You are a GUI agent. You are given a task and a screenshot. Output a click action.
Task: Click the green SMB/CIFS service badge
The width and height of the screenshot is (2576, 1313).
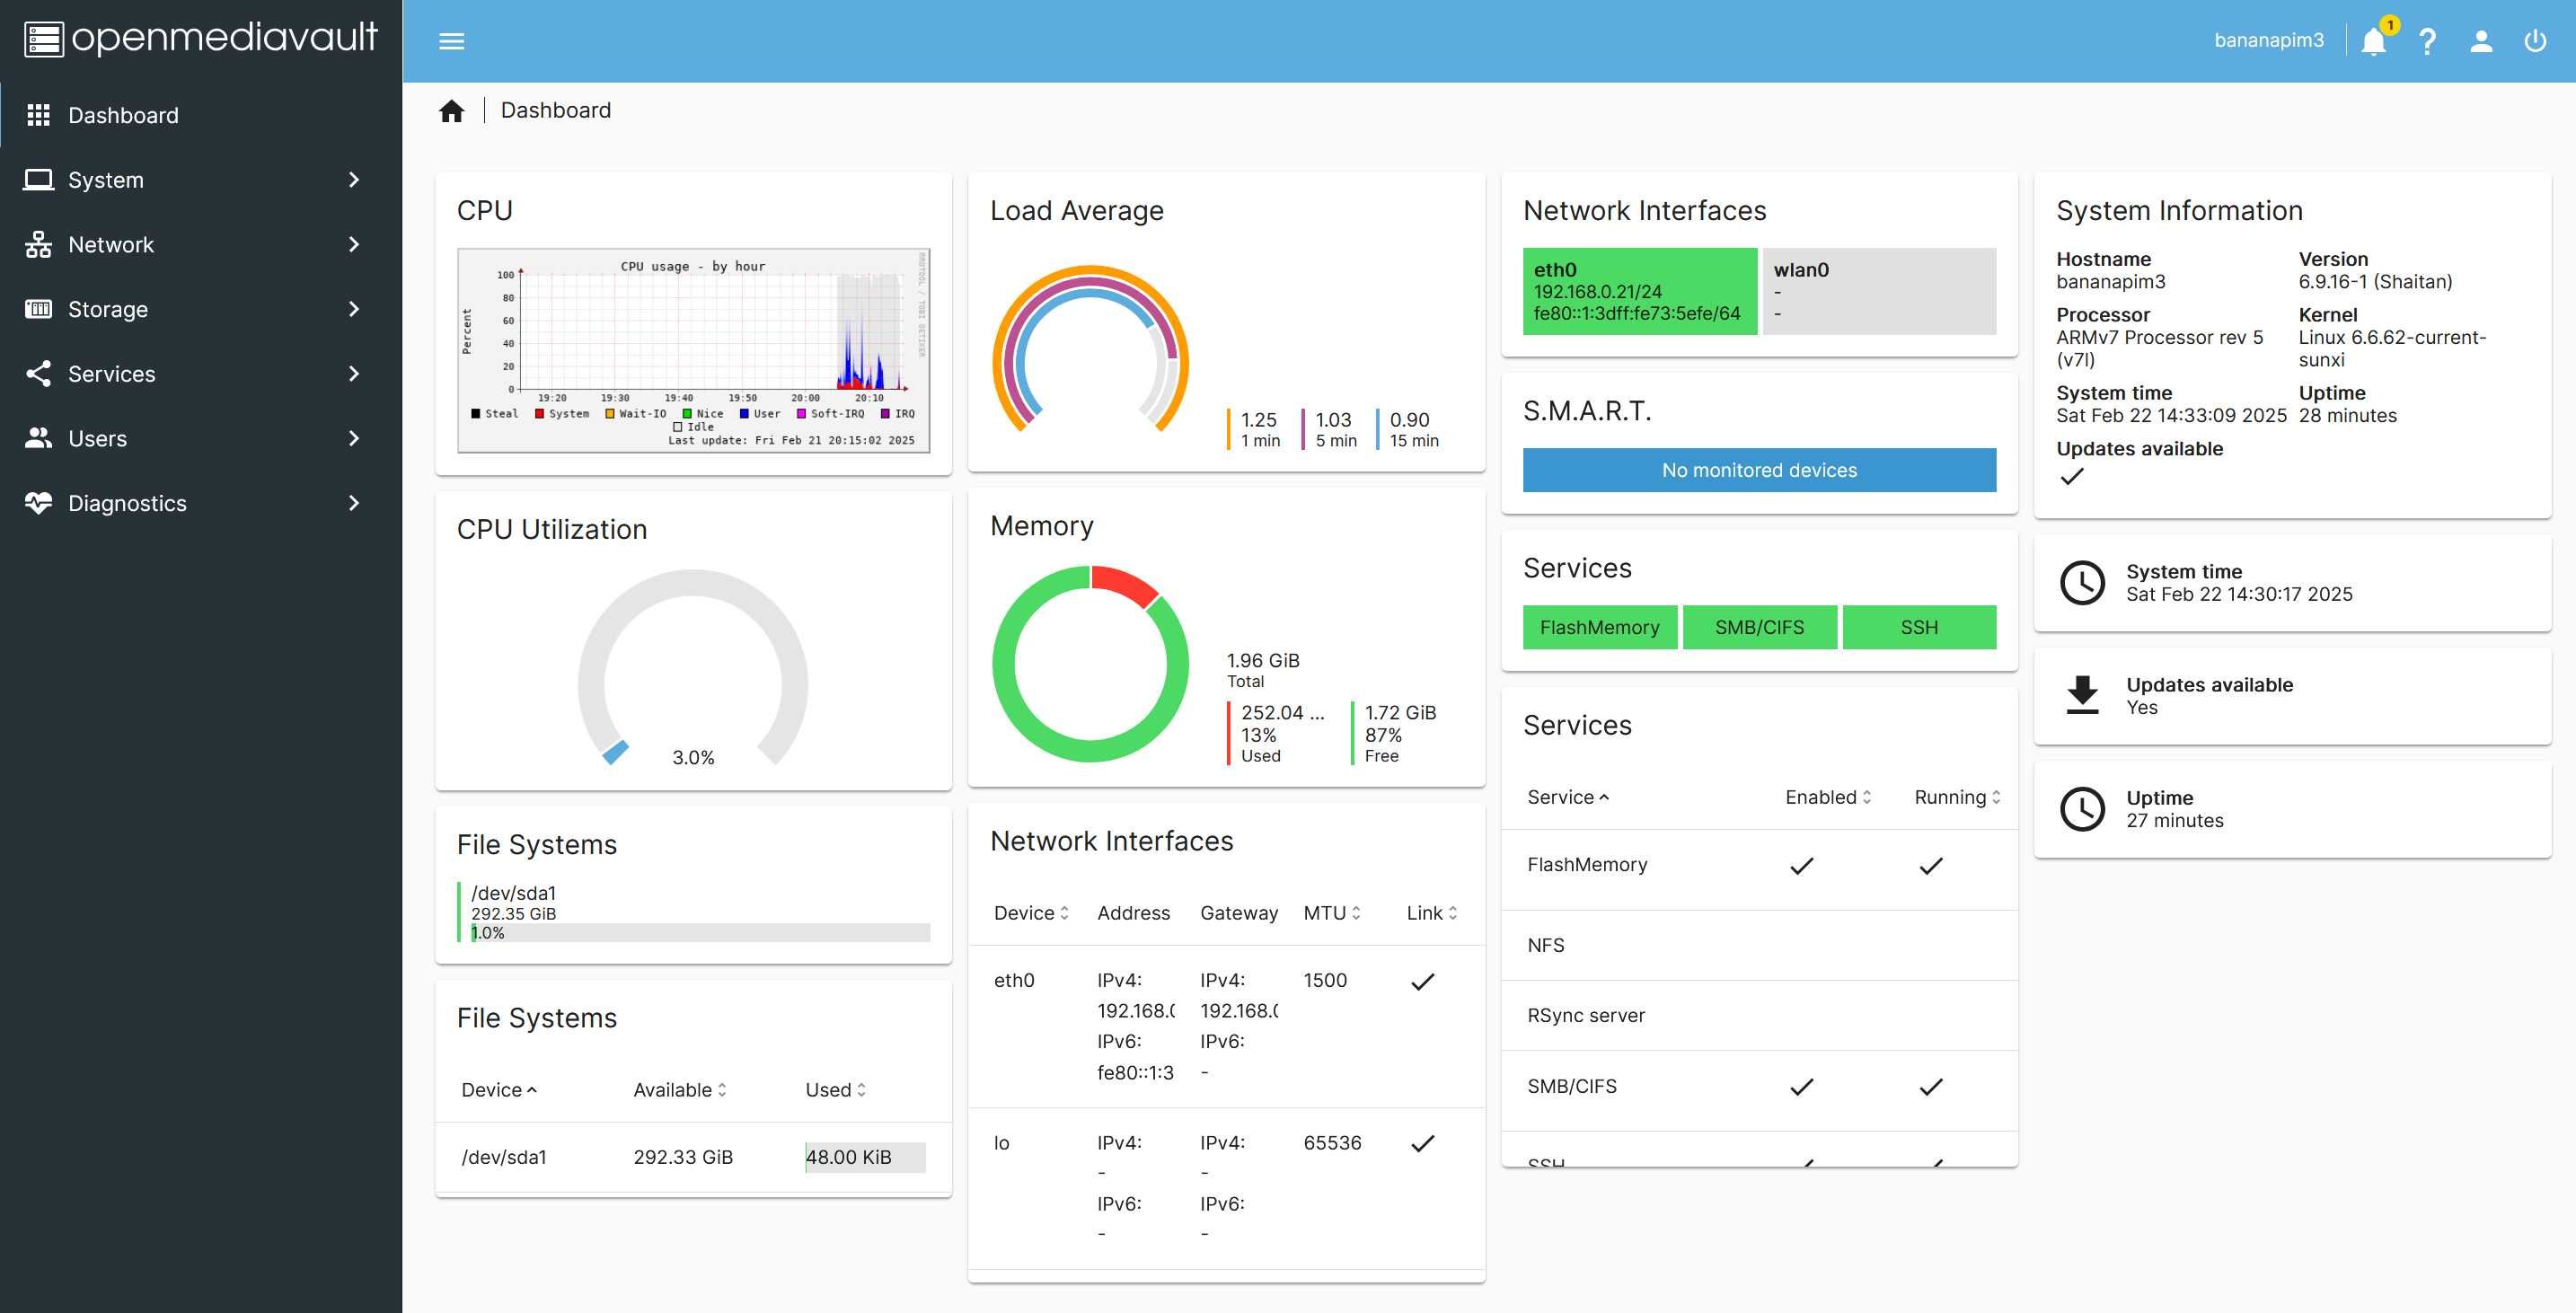tap(1759, 627)
